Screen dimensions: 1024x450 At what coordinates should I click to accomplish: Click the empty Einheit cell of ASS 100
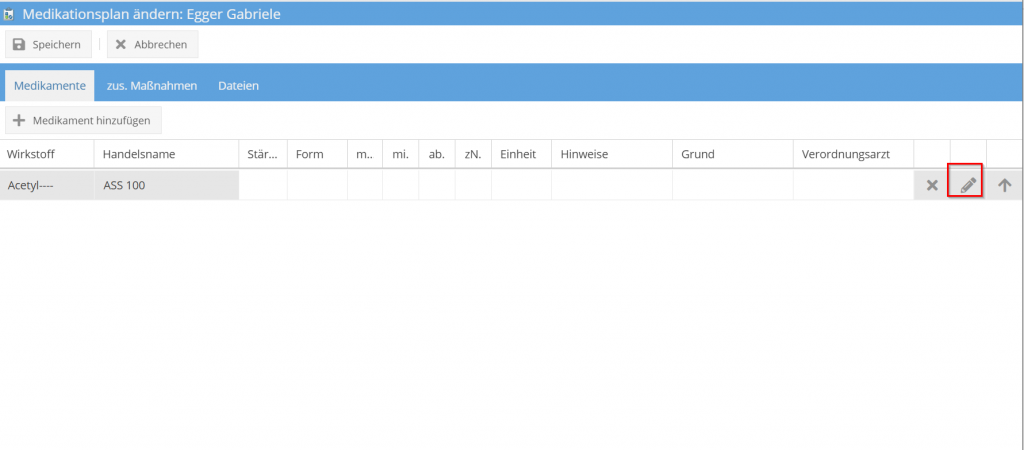tap(522, 185)
